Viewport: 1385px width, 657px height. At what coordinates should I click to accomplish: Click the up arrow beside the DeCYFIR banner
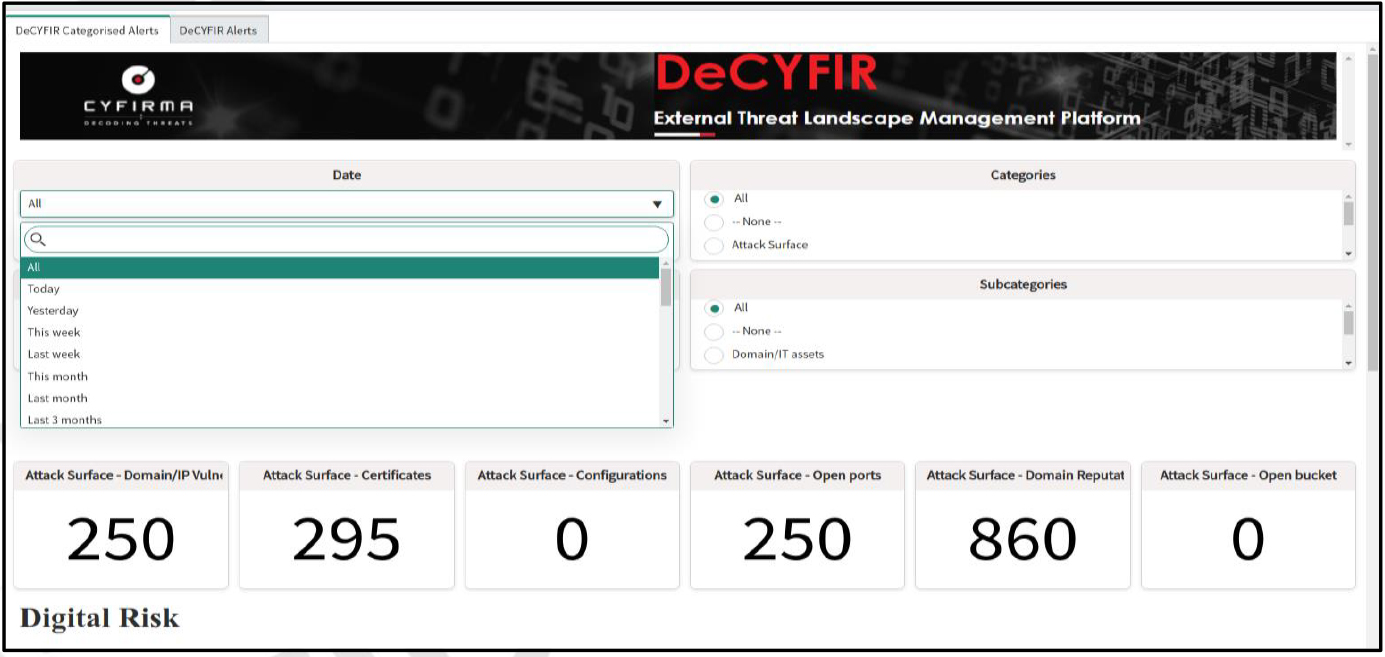pos(1348,58)
